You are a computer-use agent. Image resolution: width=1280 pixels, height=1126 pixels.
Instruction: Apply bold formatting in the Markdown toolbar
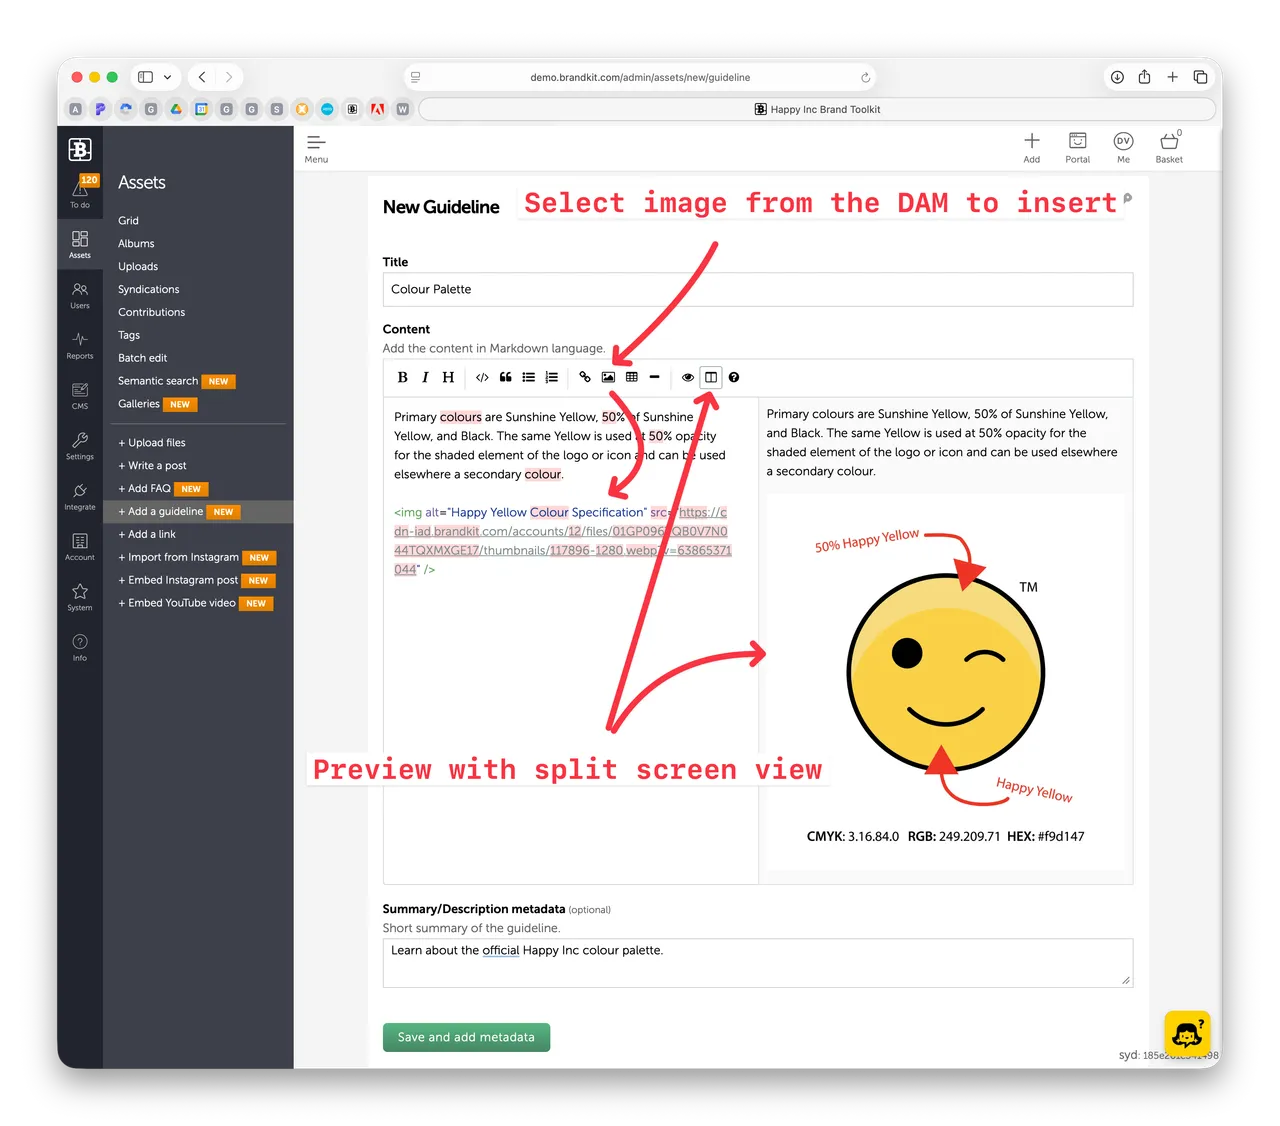(x=402, y=377)
